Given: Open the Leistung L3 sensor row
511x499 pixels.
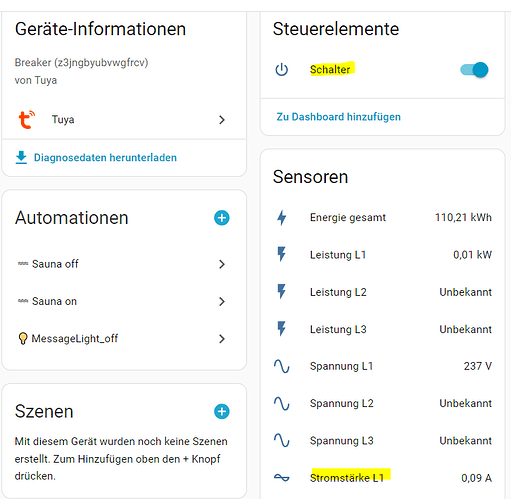Looking at the screenshot, I should [383, 329].
